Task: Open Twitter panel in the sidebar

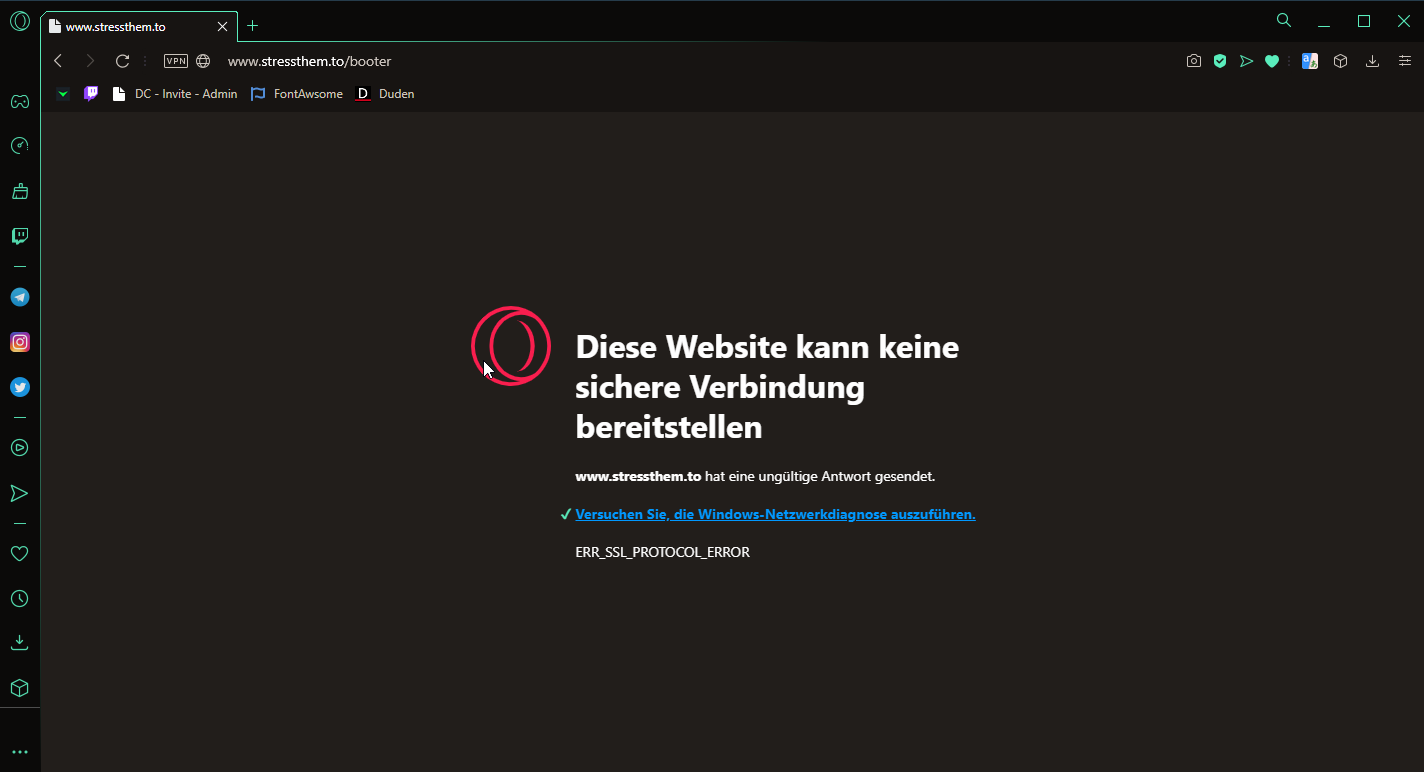Action: pos(19,387)
